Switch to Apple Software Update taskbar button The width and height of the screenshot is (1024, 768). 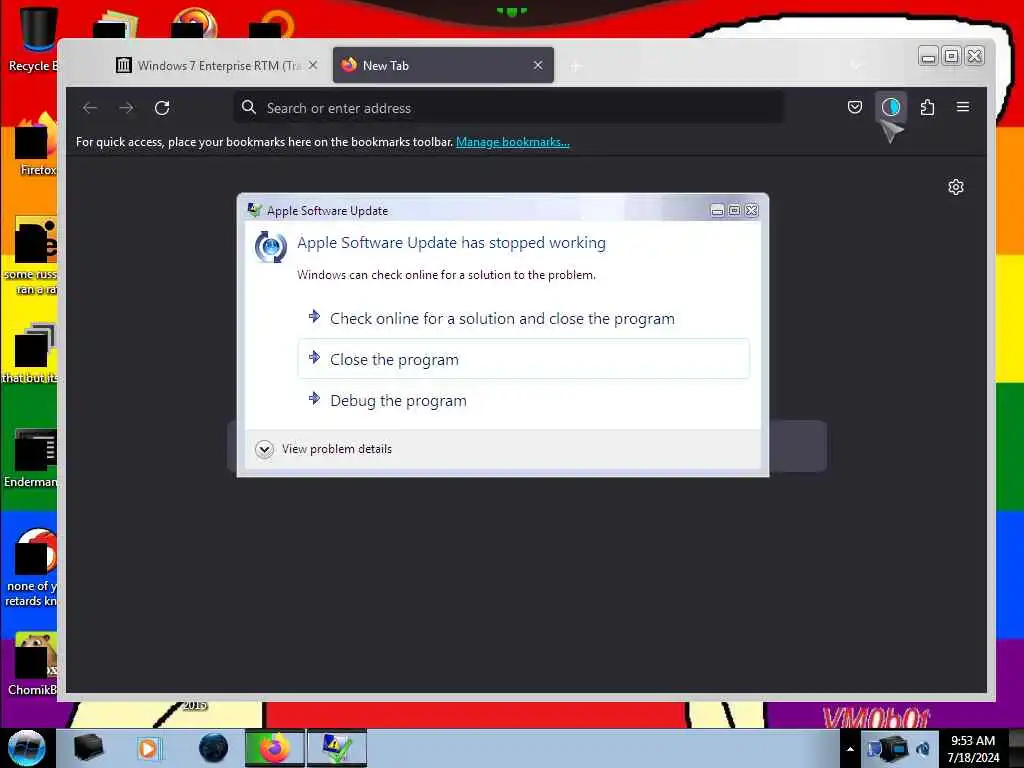[337, 748]
